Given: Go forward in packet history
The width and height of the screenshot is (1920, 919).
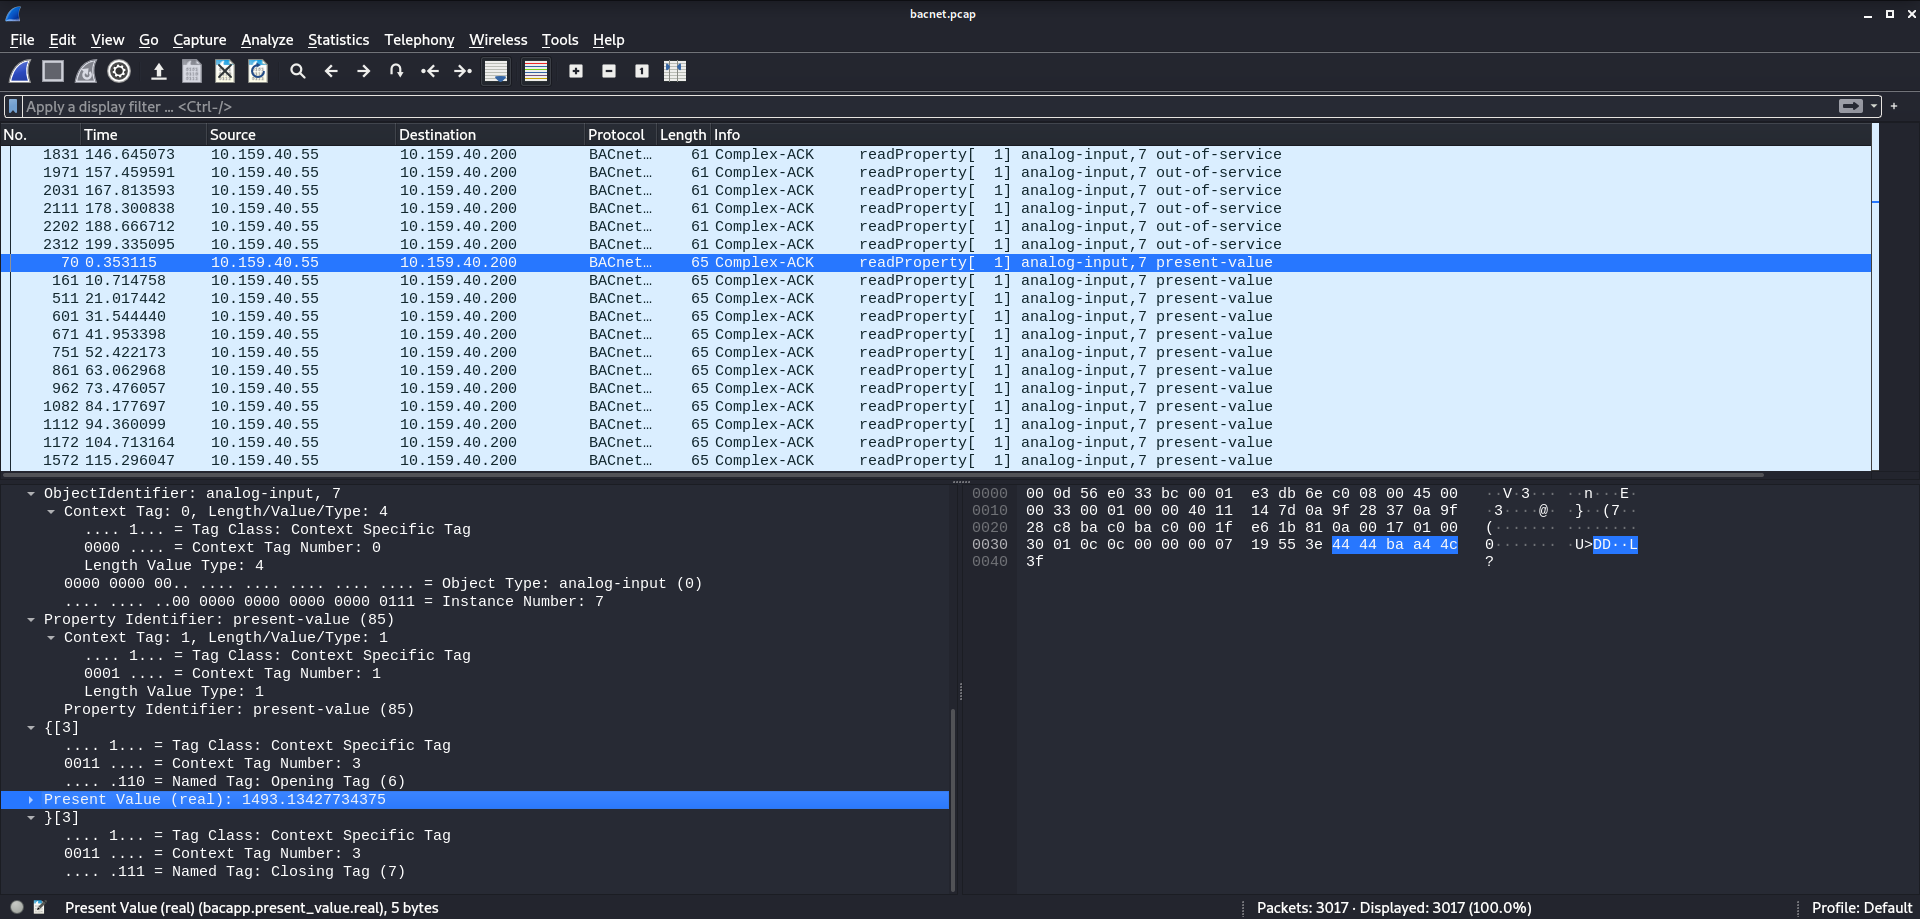Looking at the screenshot, I should click(x=364, y=71).
